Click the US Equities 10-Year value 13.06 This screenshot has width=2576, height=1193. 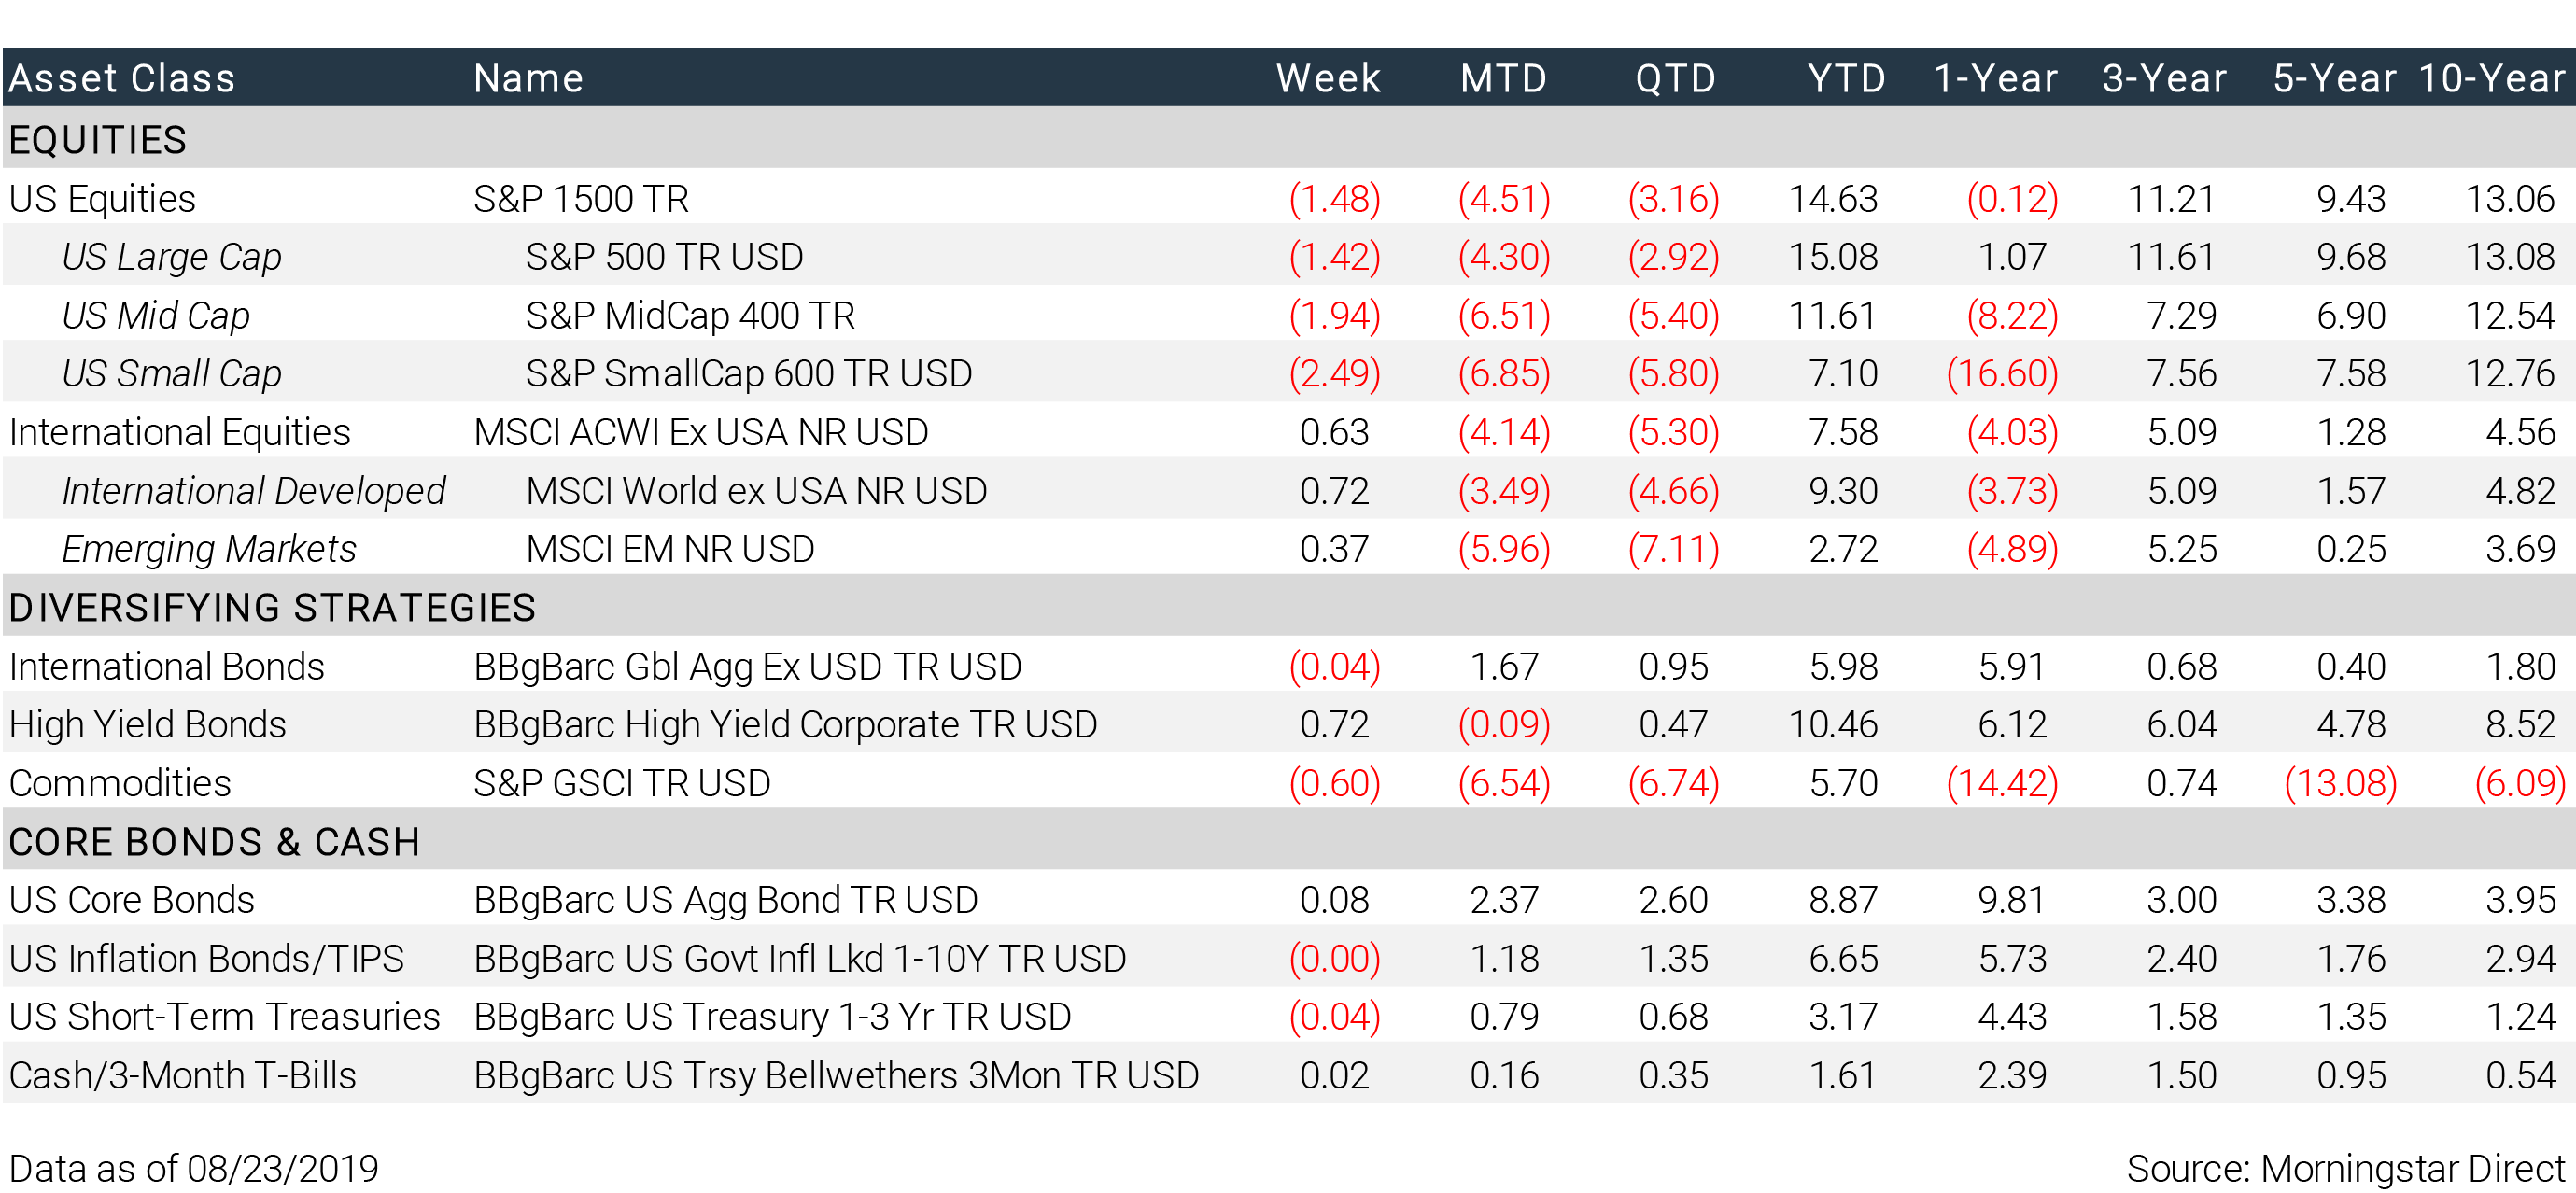(x=2510, y=199)
